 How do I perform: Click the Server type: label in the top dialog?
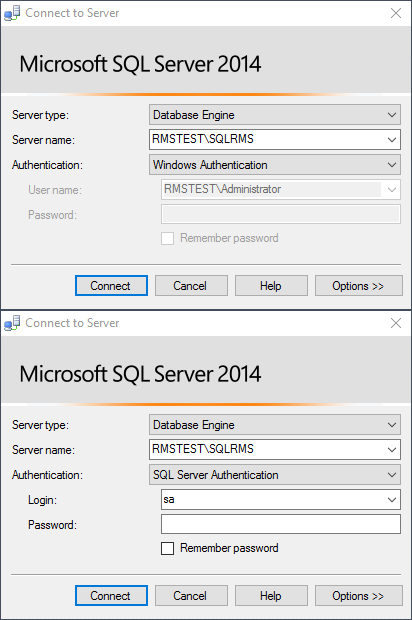click(x=40, y=115)
